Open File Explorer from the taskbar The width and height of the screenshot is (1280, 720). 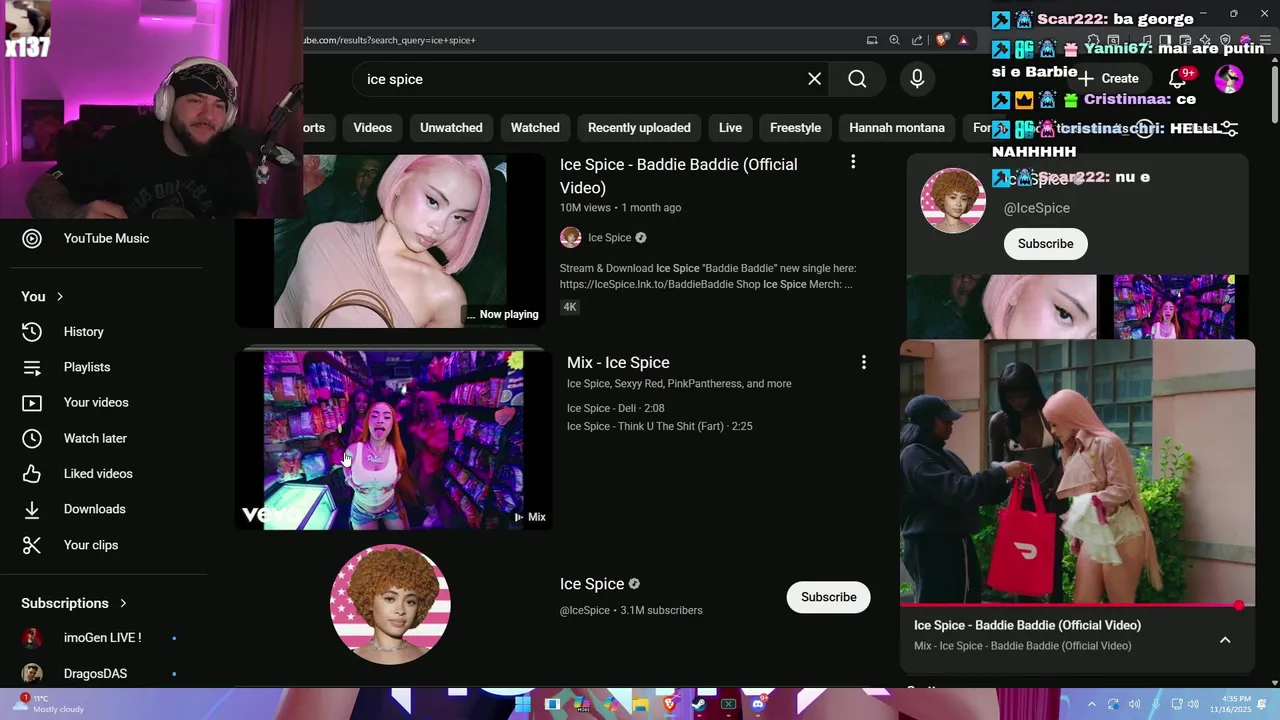[x=640, y=704]
